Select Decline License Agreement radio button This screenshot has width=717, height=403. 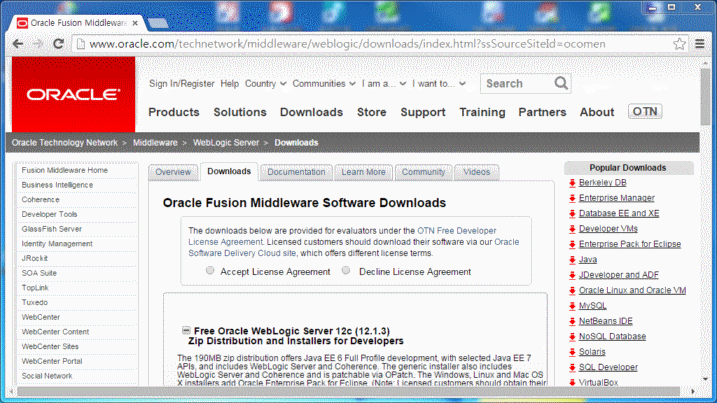[x=346, y=270]
